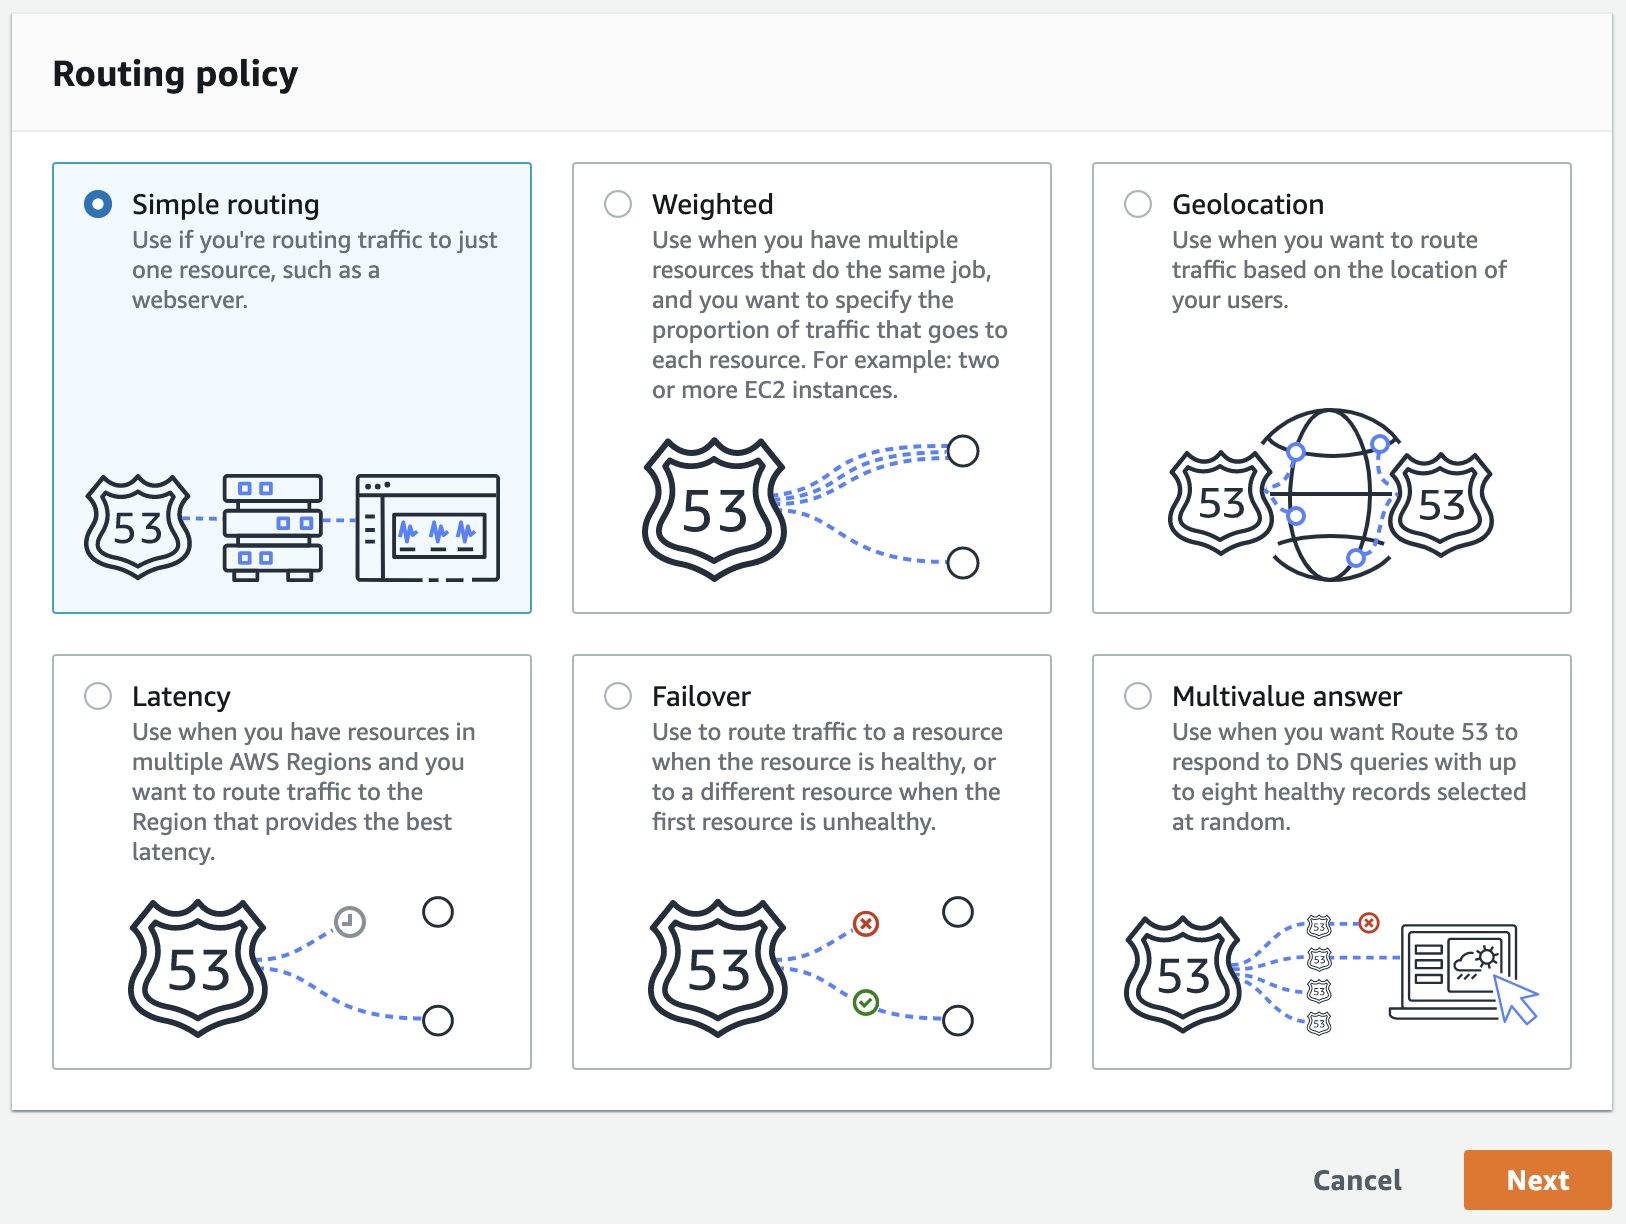Screen dimensions: 1626x1224
Task: Click the Route 53 shield in Simple routing
Action: [x=138, y=527]
